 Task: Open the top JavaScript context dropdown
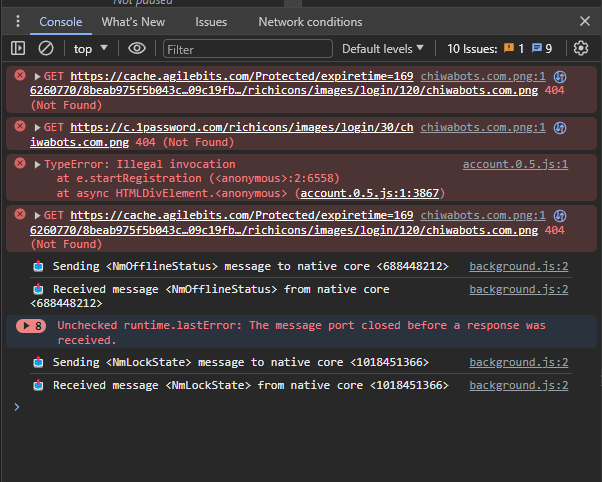pyautogui.click(x=93, y=48)
